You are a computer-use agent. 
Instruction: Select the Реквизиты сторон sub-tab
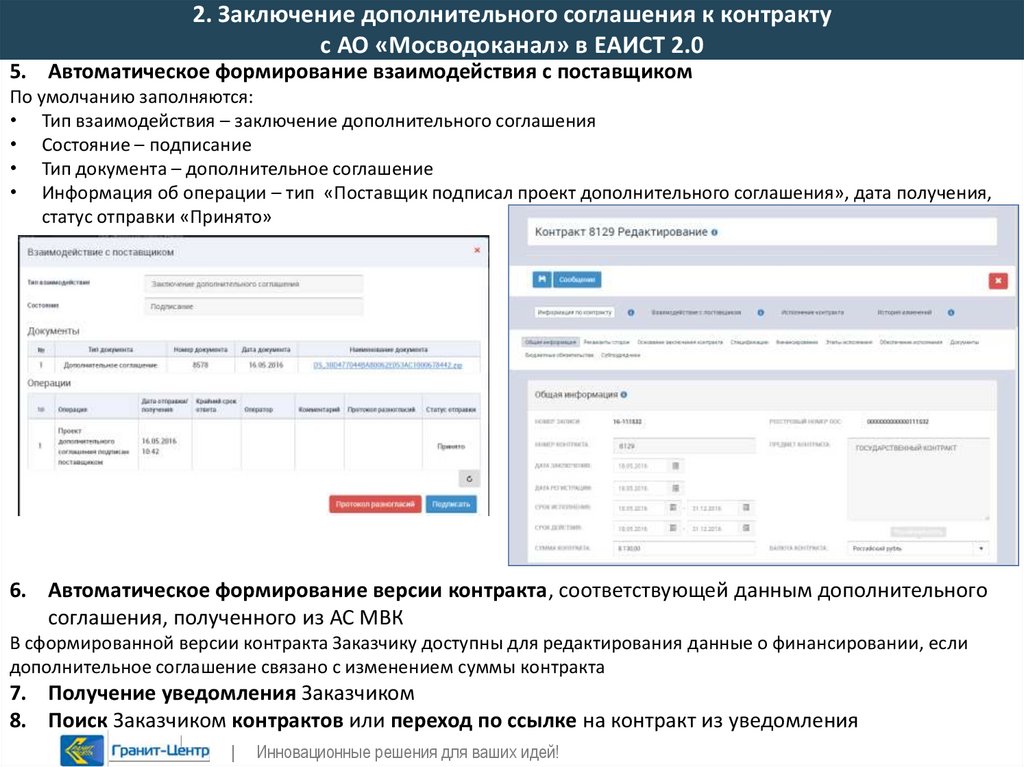[x=607, y=342]
